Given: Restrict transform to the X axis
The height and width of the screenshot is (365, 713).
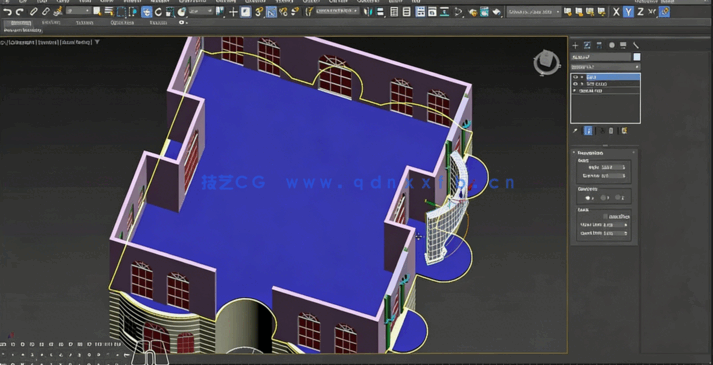Looking at the screenshot, I should 616,12.
